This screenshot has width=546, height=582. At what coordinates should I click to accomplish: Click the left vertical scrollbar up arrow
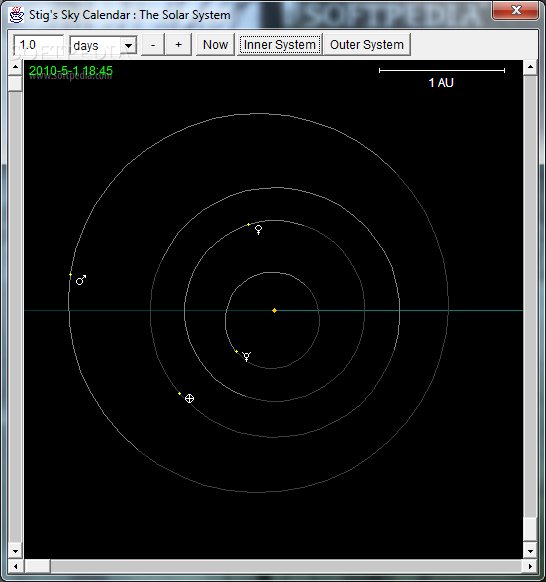[15, 68]
